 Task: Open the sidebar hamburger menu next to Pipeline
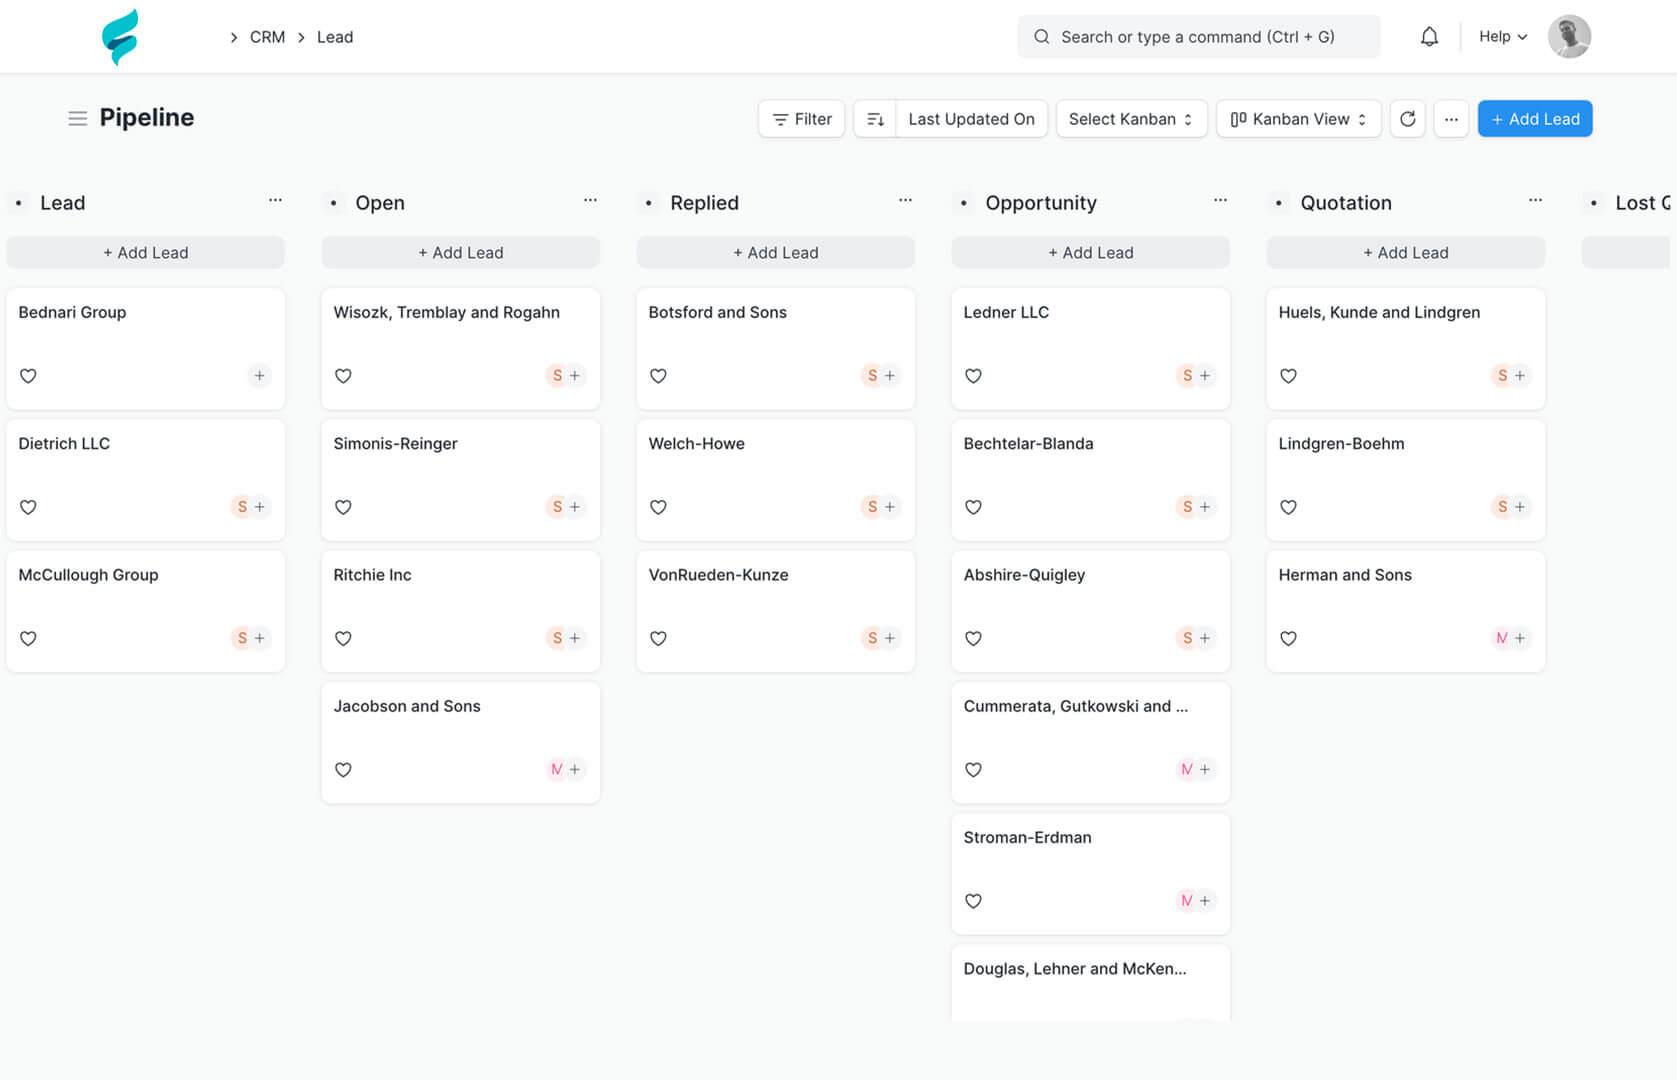pyautogui.click(x=77, y=118)
